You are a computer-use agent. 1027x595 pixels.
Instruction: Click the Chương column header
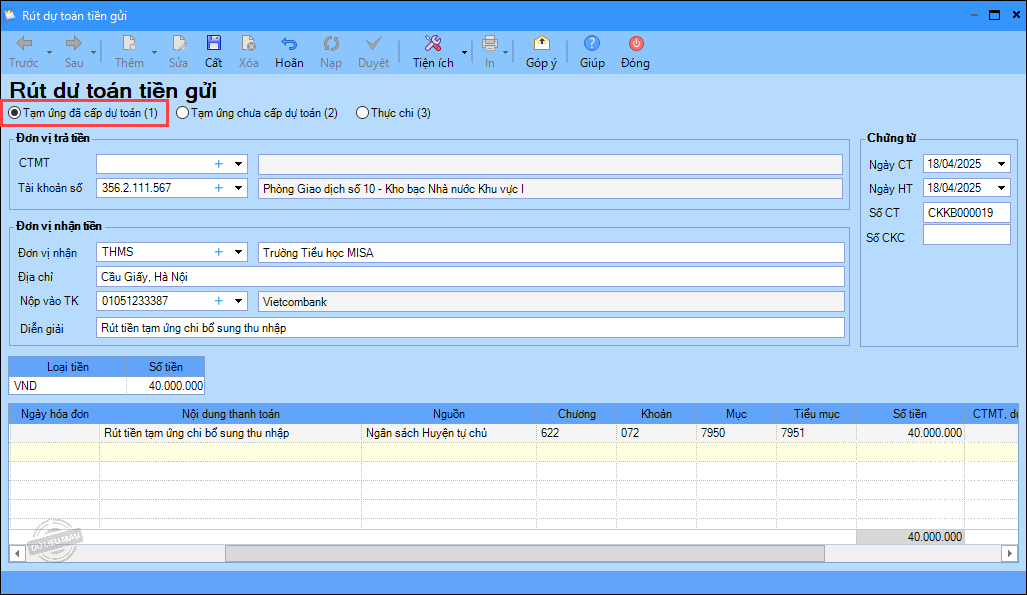(576, 414)
